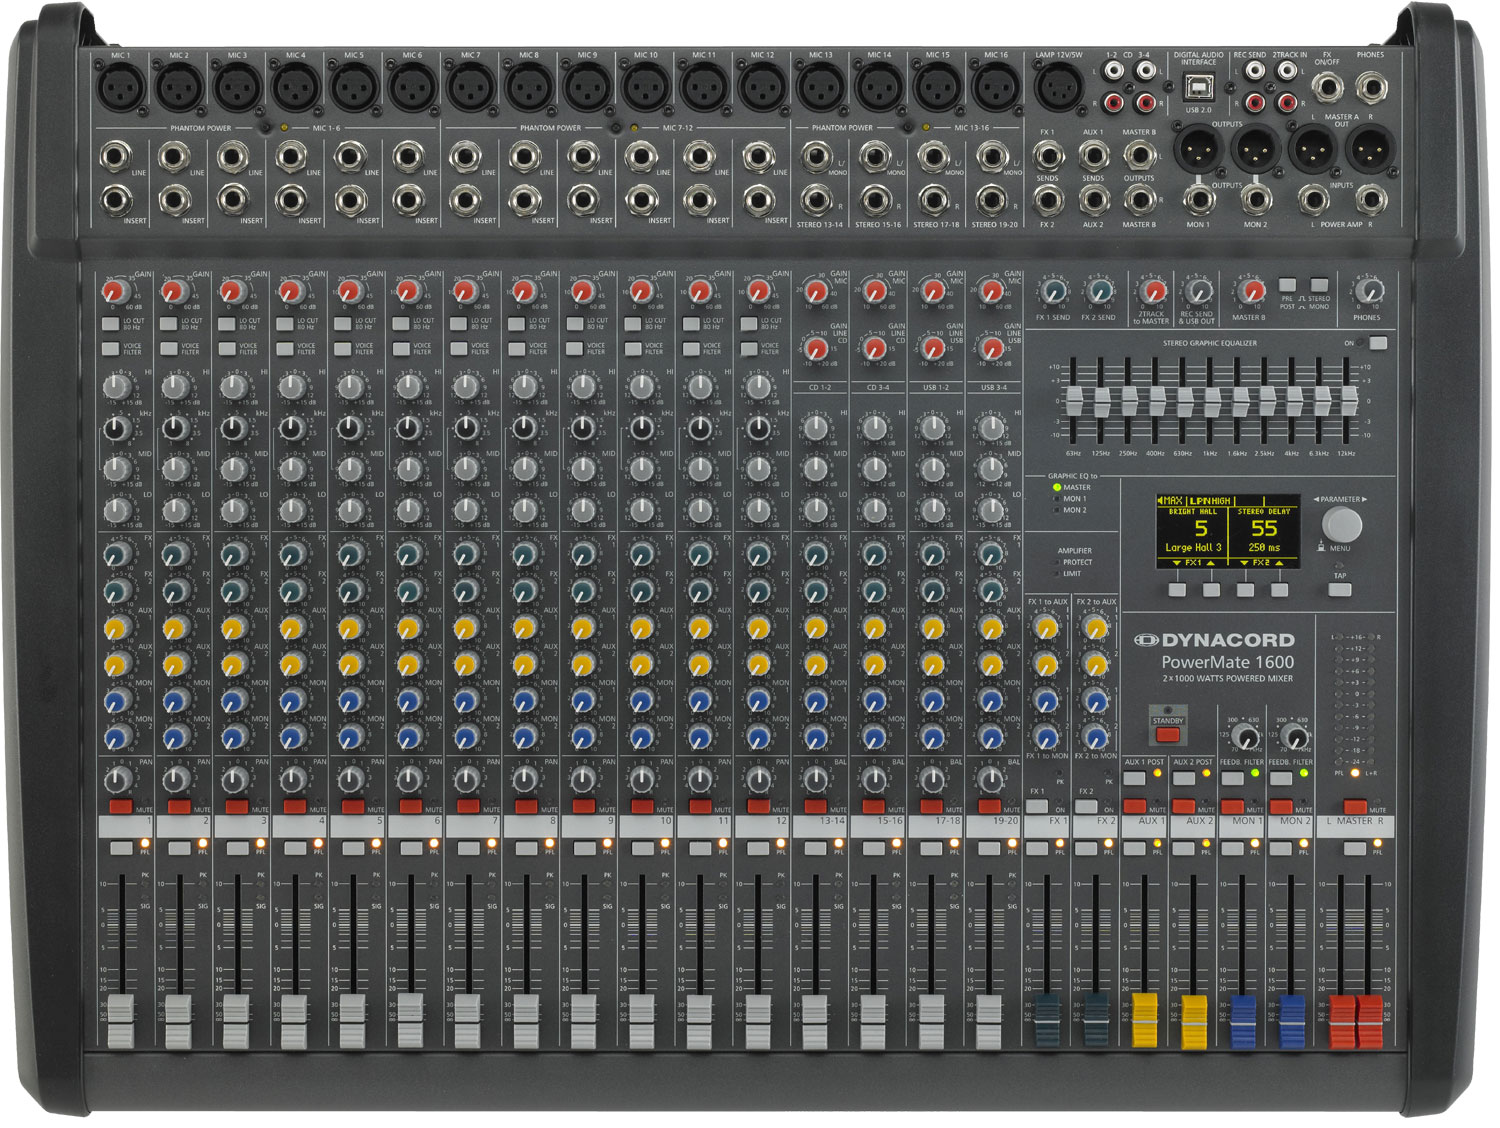This screenshot has height=1128, width=1500.
Task: Click the red GAIN knob on channel 1
Action: click(x=114, y=292)
